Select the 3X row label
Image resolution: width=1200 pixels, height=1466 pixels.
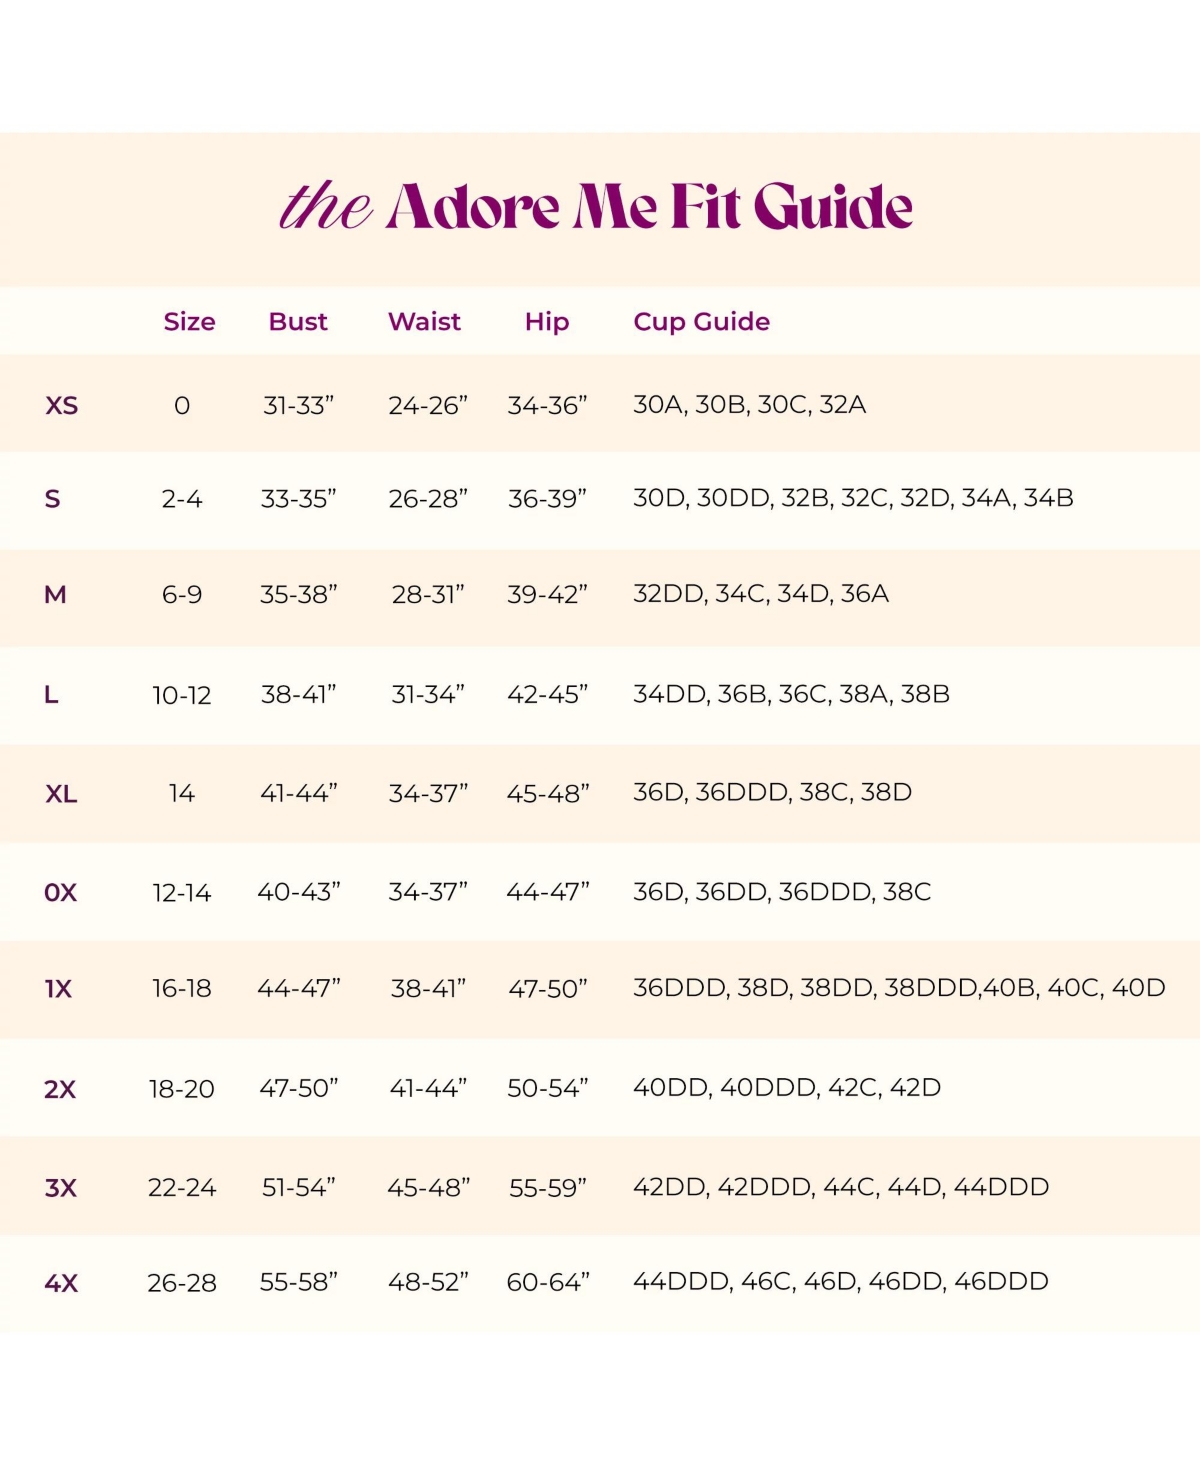pos(60,1187)
